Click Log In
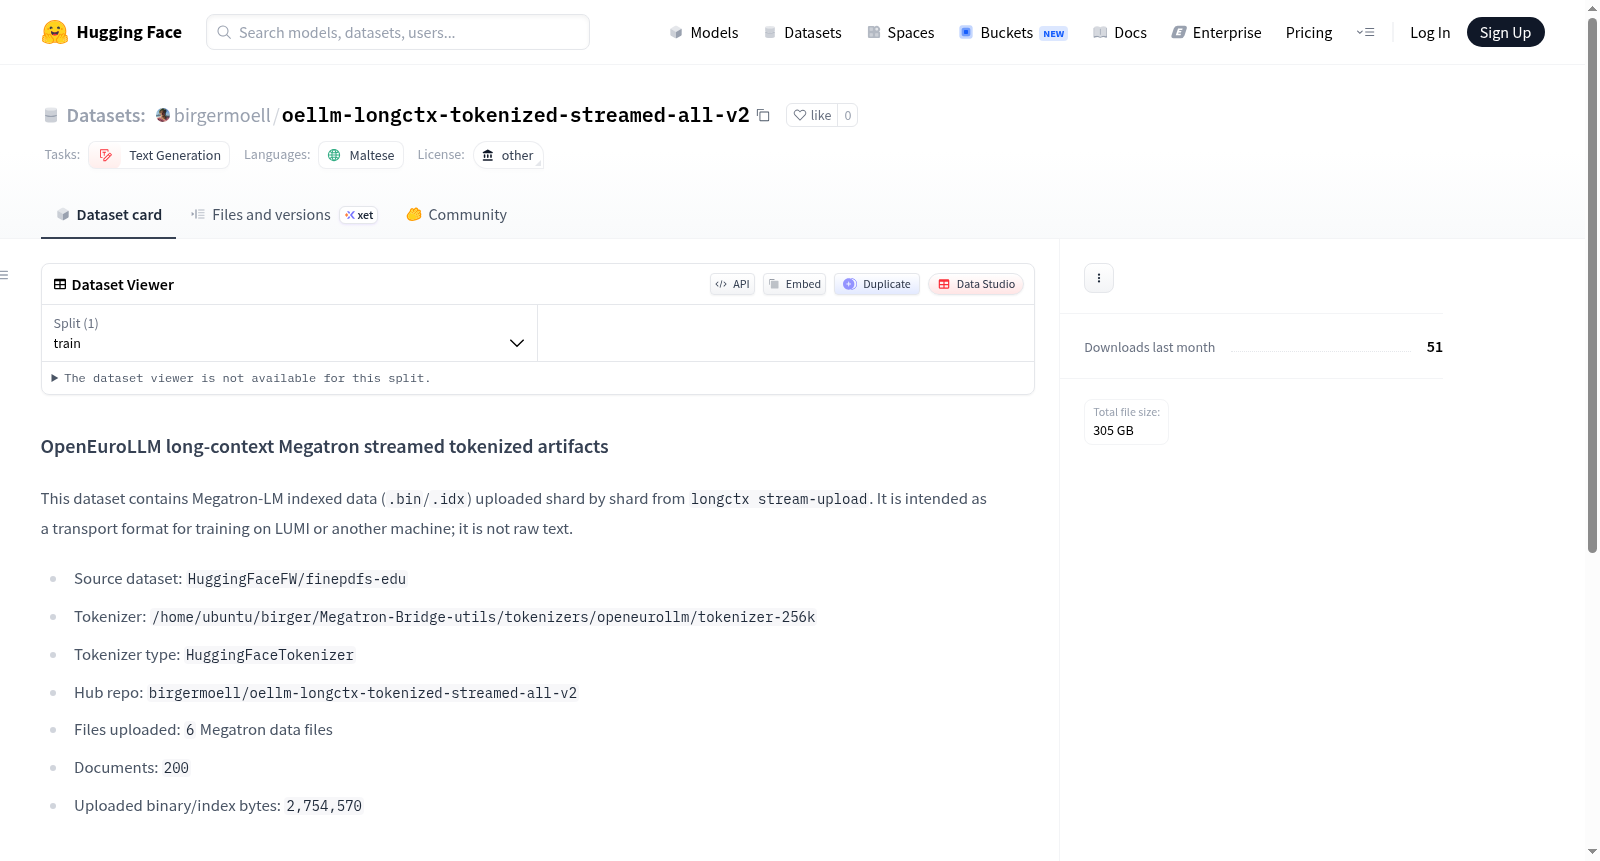The width and height of the screenshot is (1600, 861). tap(1430, 32)
